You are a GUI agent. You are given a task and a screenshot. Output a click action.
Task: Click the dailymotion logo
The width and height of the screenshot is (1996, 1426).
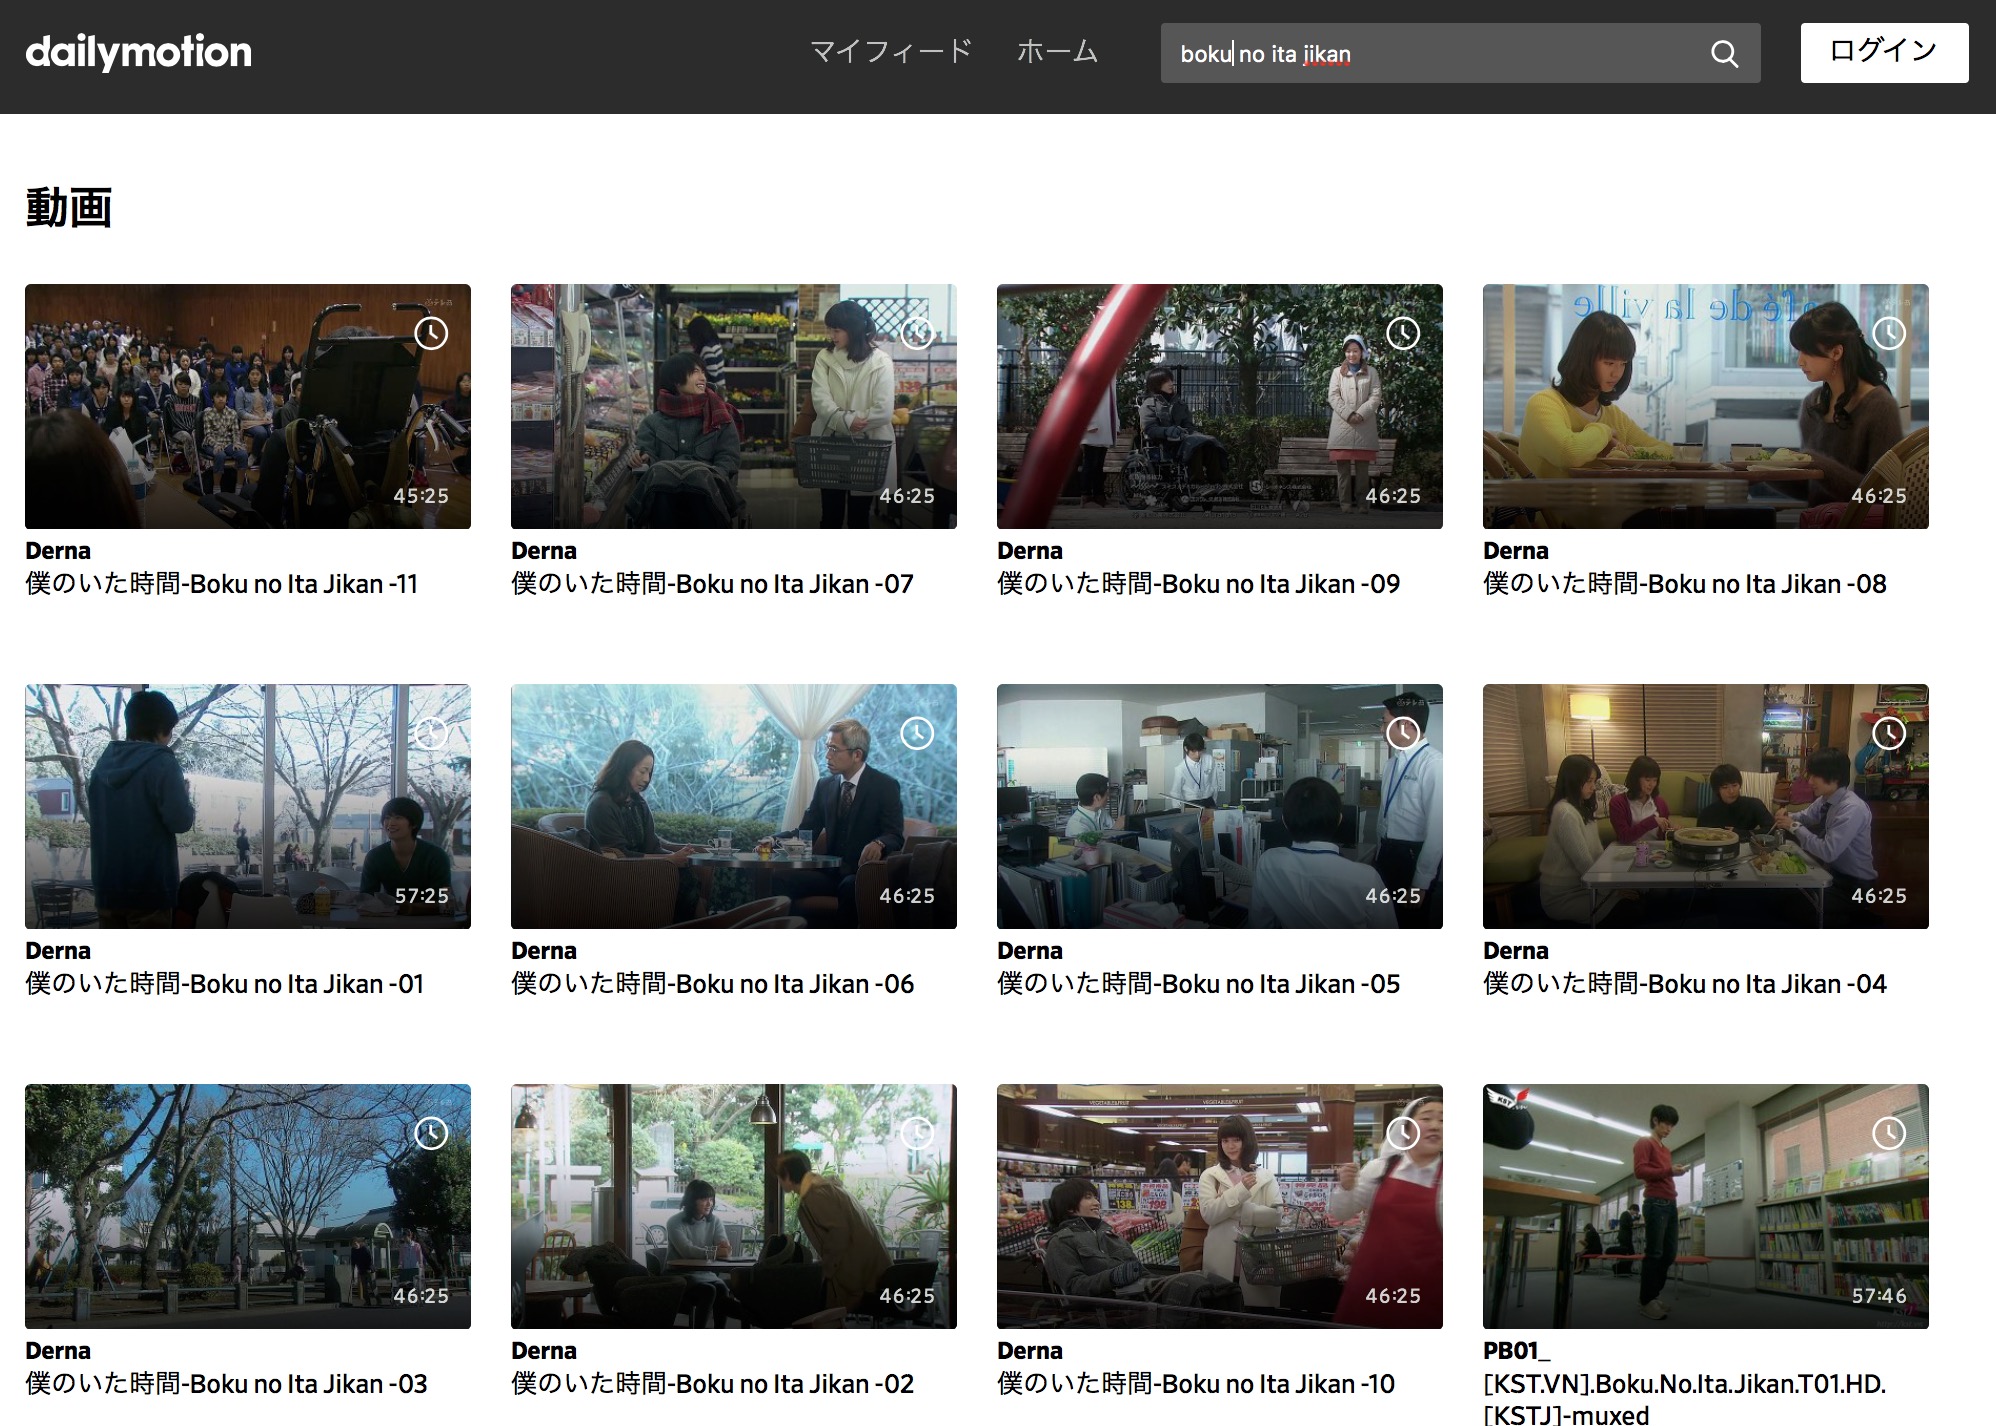click(138, 52)
